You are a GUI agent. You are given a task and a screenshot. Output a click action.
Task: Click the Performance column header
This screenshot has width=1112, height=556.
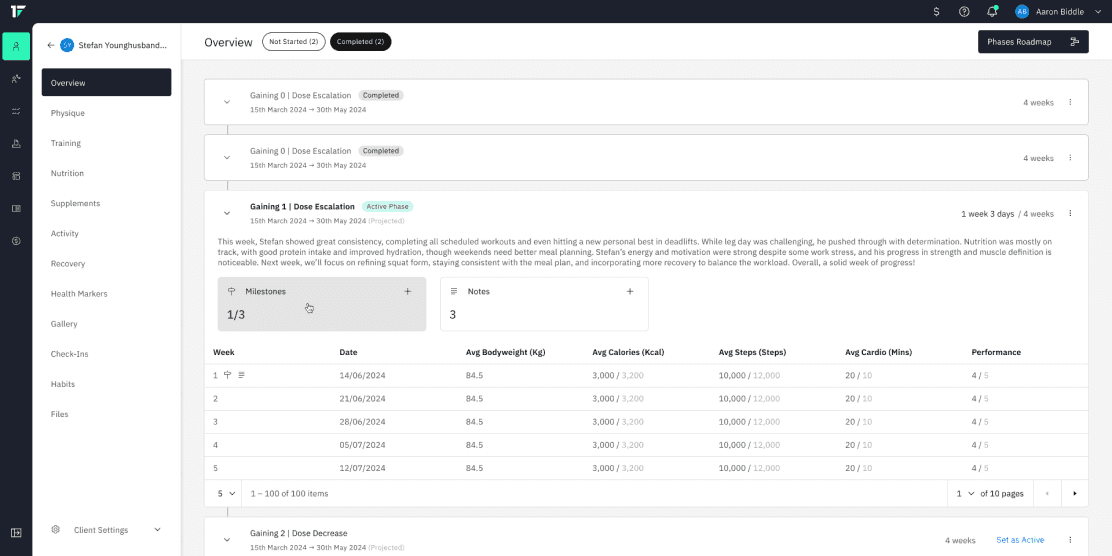pos(996,352)
